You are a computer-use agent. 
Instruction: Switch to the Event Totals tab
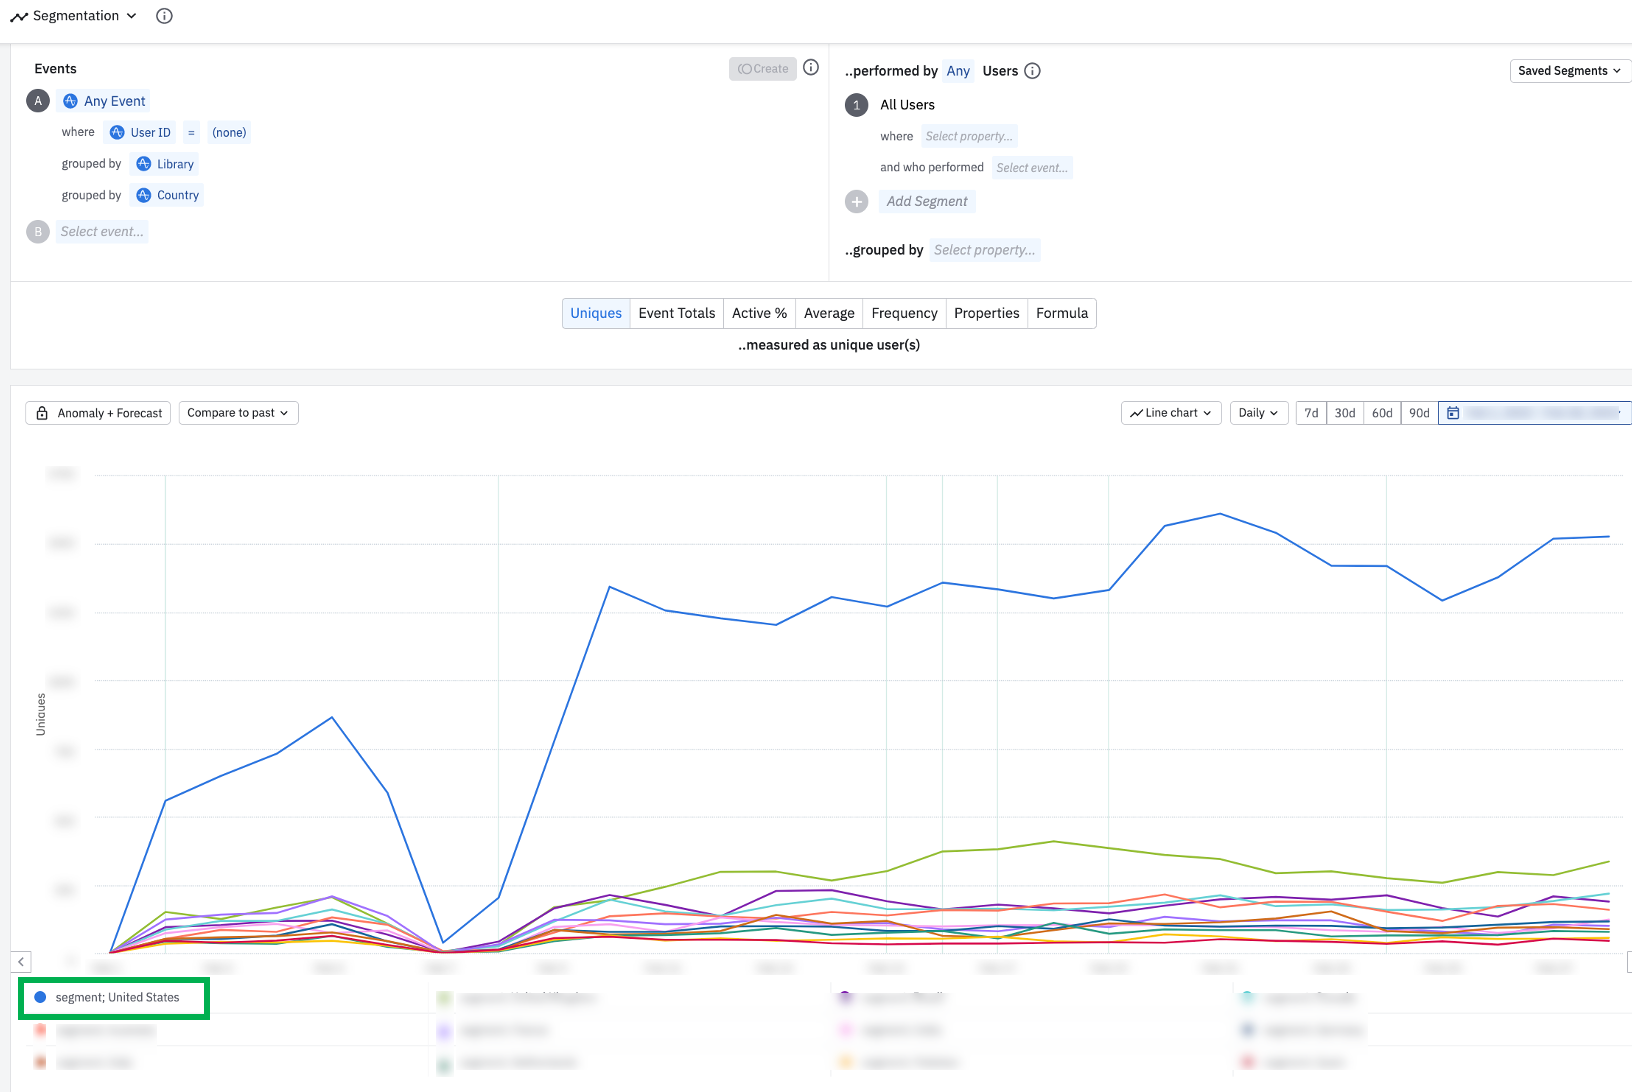677,313
